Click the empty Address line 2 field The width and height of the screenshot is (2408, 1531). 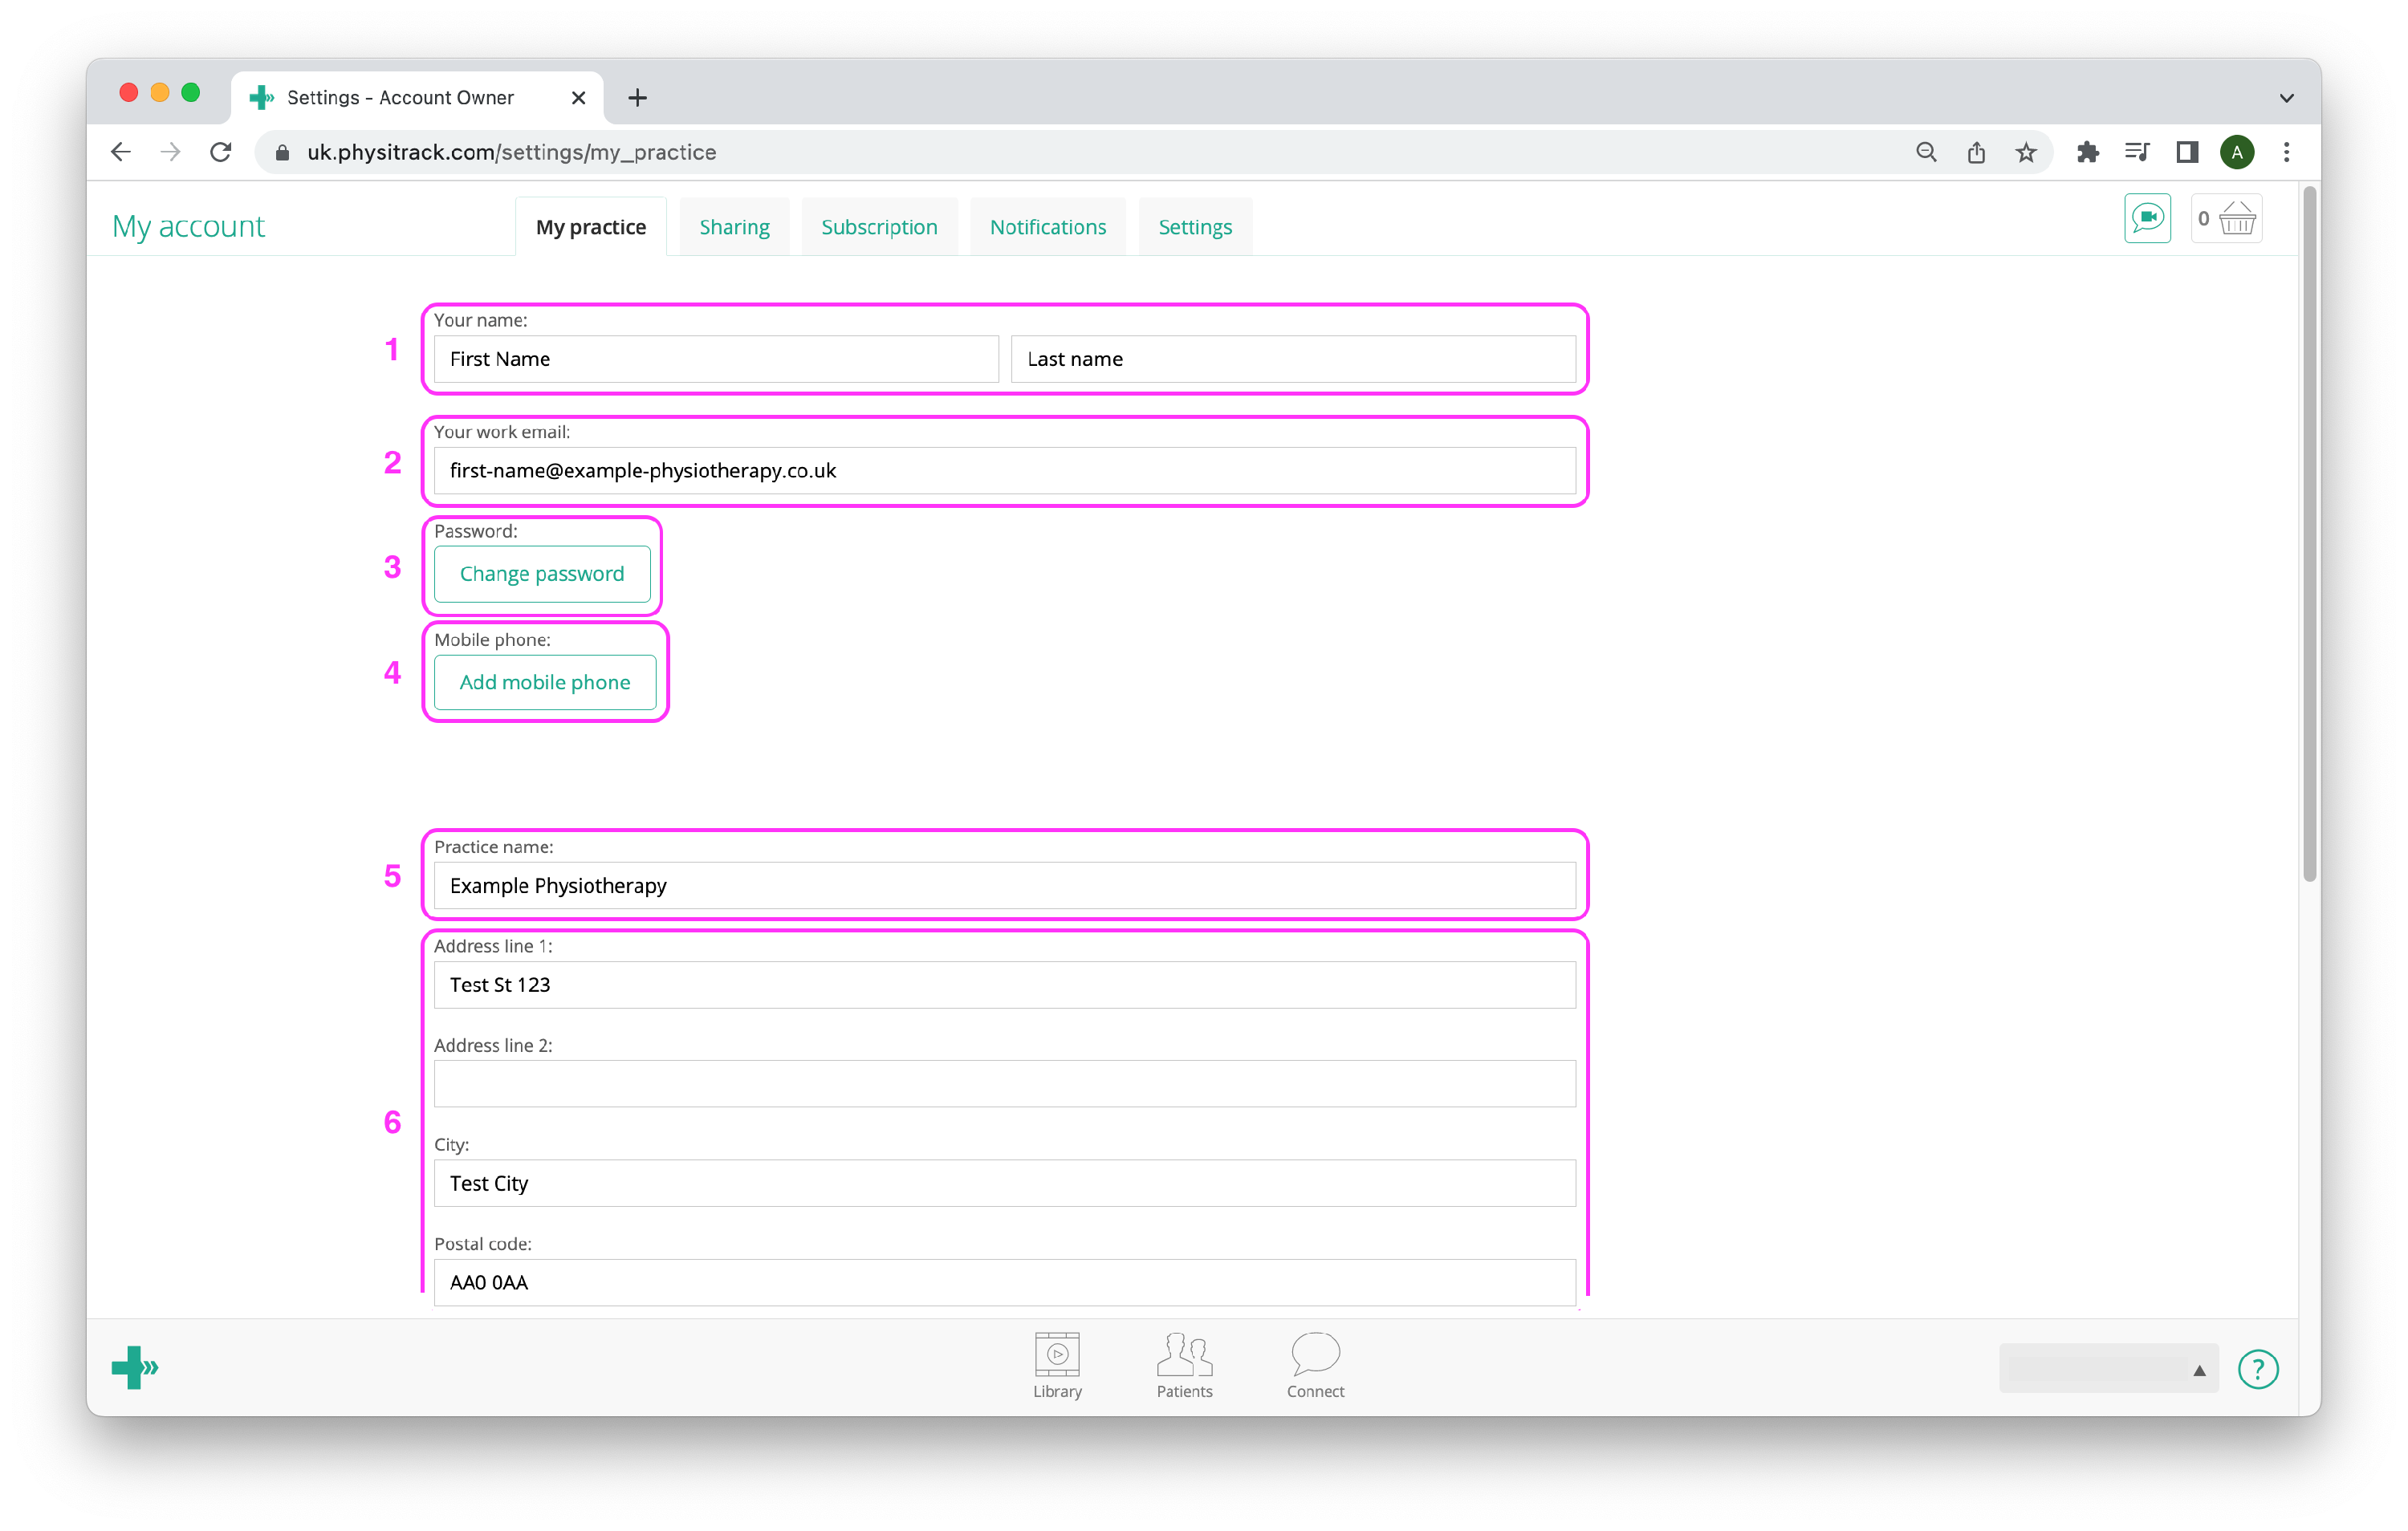tap(1005, 1084)
